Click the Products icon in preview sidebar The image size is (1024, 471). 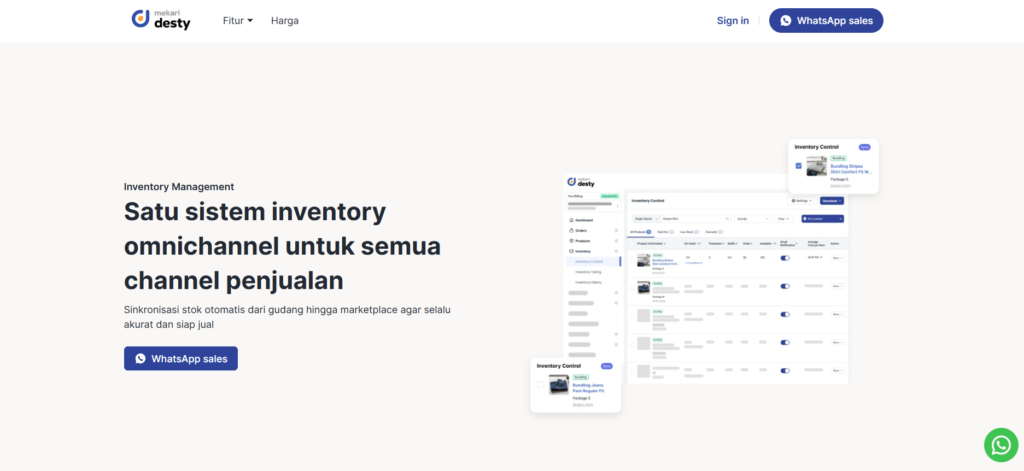click(571, 241)
